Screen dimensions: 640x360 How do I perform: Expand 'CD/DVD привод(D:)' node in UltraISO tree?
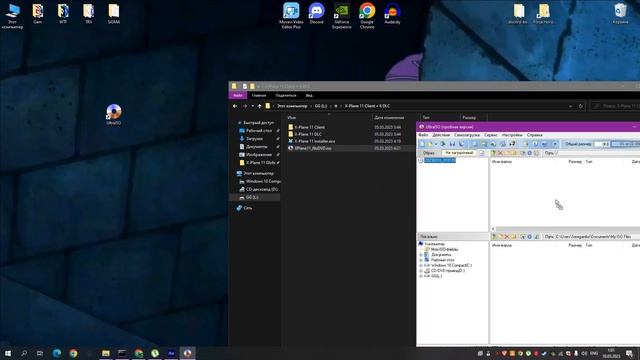pos(421,271)
